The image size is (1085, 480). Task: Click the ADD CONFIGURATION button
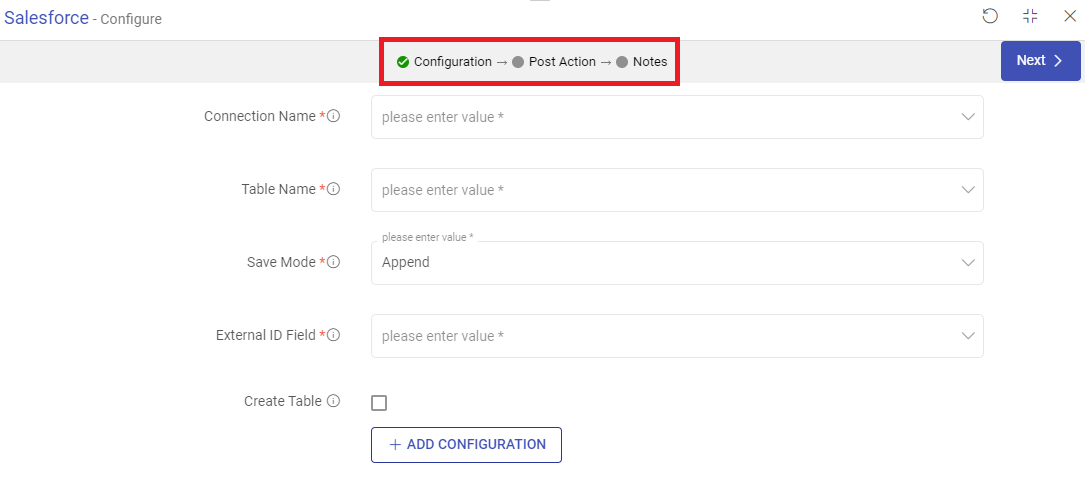(x=466, y=445)
